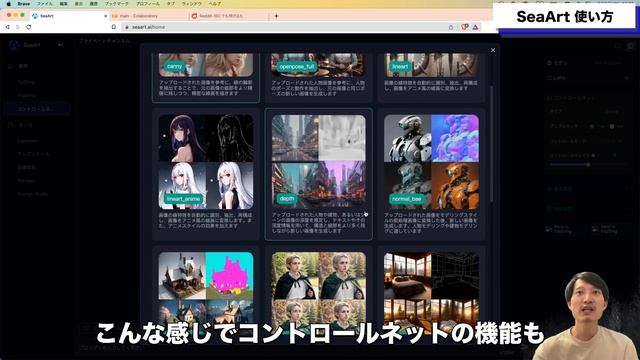
Task: Select the lineart preprocessor card
Action: (431, 78)
